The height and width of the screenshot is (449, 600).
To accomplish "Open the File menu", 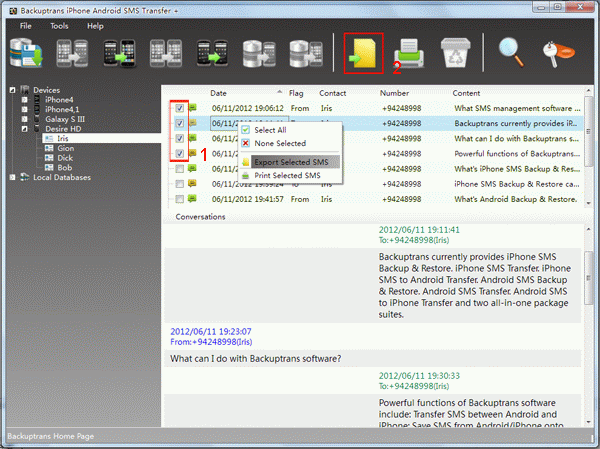I will click(x=26, y=26).
